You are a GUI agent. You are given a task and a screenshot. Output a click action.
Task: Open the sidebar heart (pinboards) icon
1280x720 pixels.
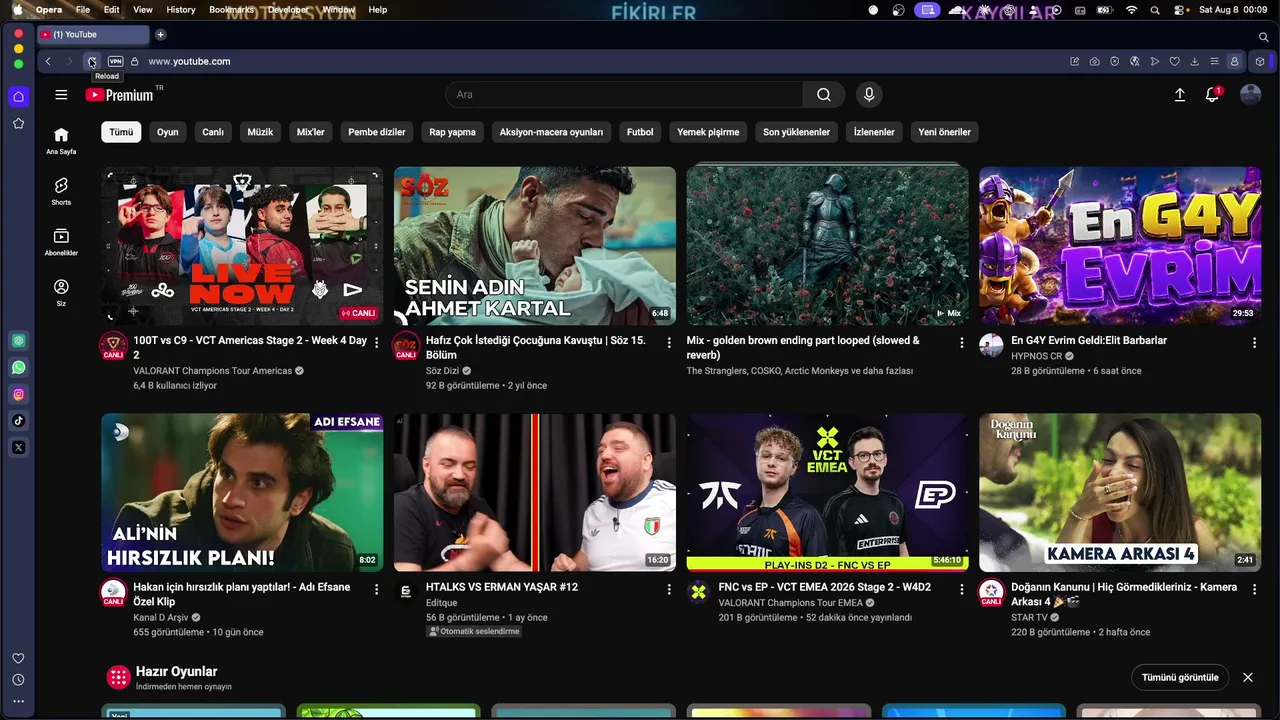pyautogui.click(x=18, y=658)
